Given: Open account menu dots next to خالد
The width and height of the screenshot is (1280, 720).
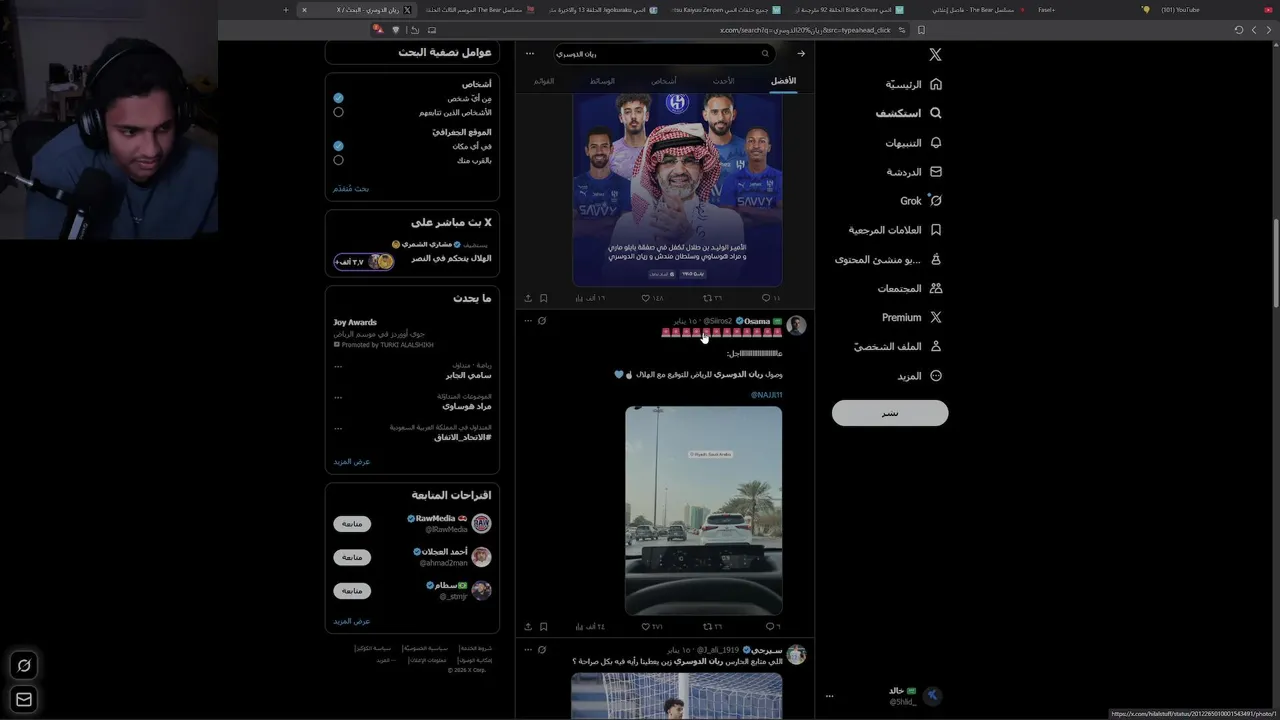Looking at the screenshot, I should [829, 696].
